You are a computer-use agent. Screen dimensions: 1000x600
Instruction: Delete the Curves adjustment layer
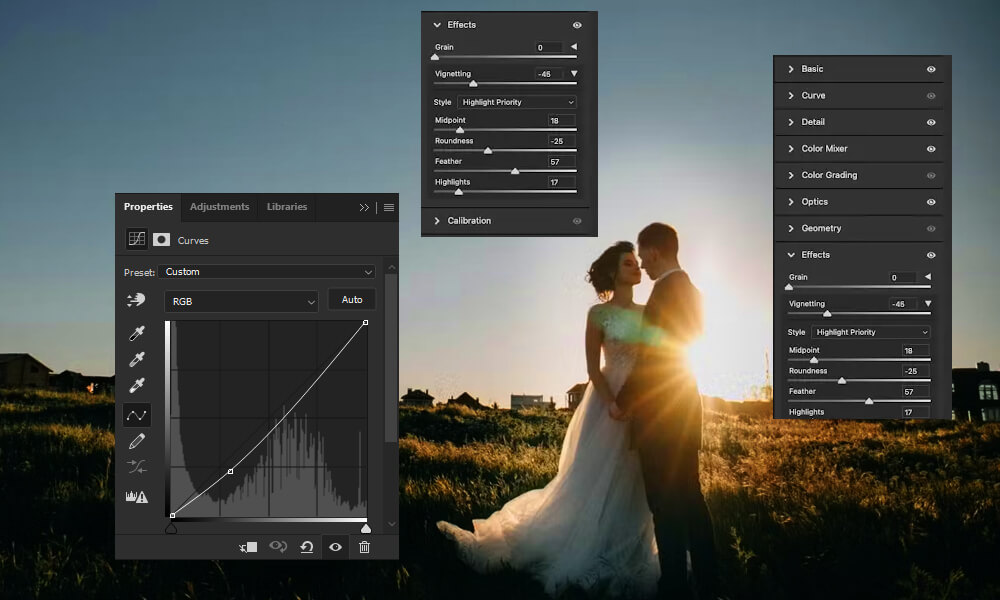[x=365, y=547]
